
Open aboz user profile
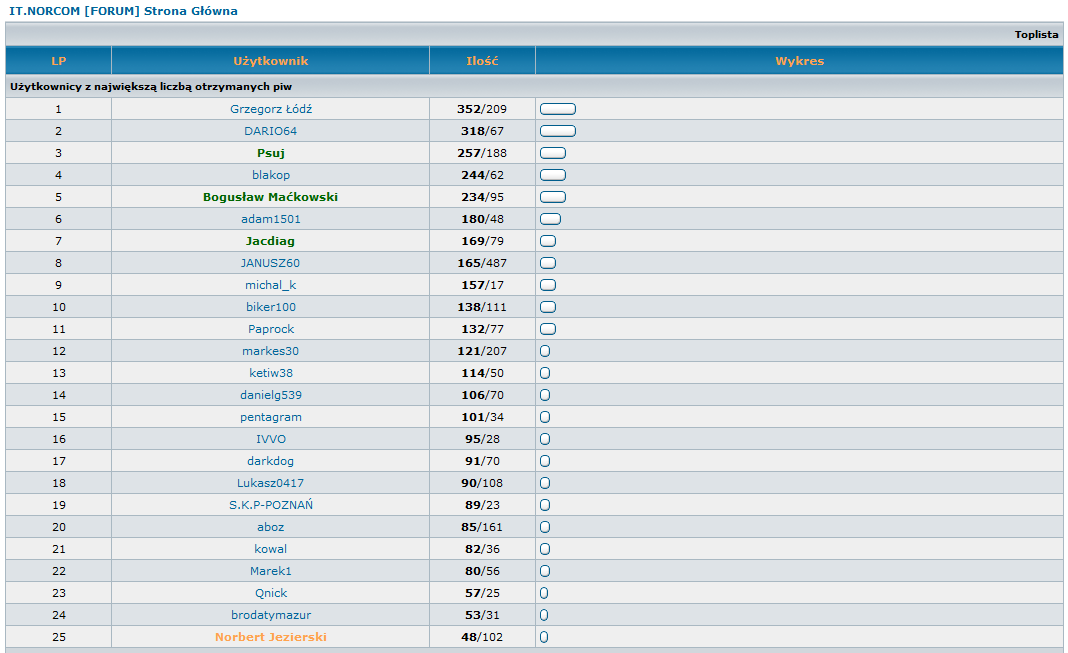270,527
